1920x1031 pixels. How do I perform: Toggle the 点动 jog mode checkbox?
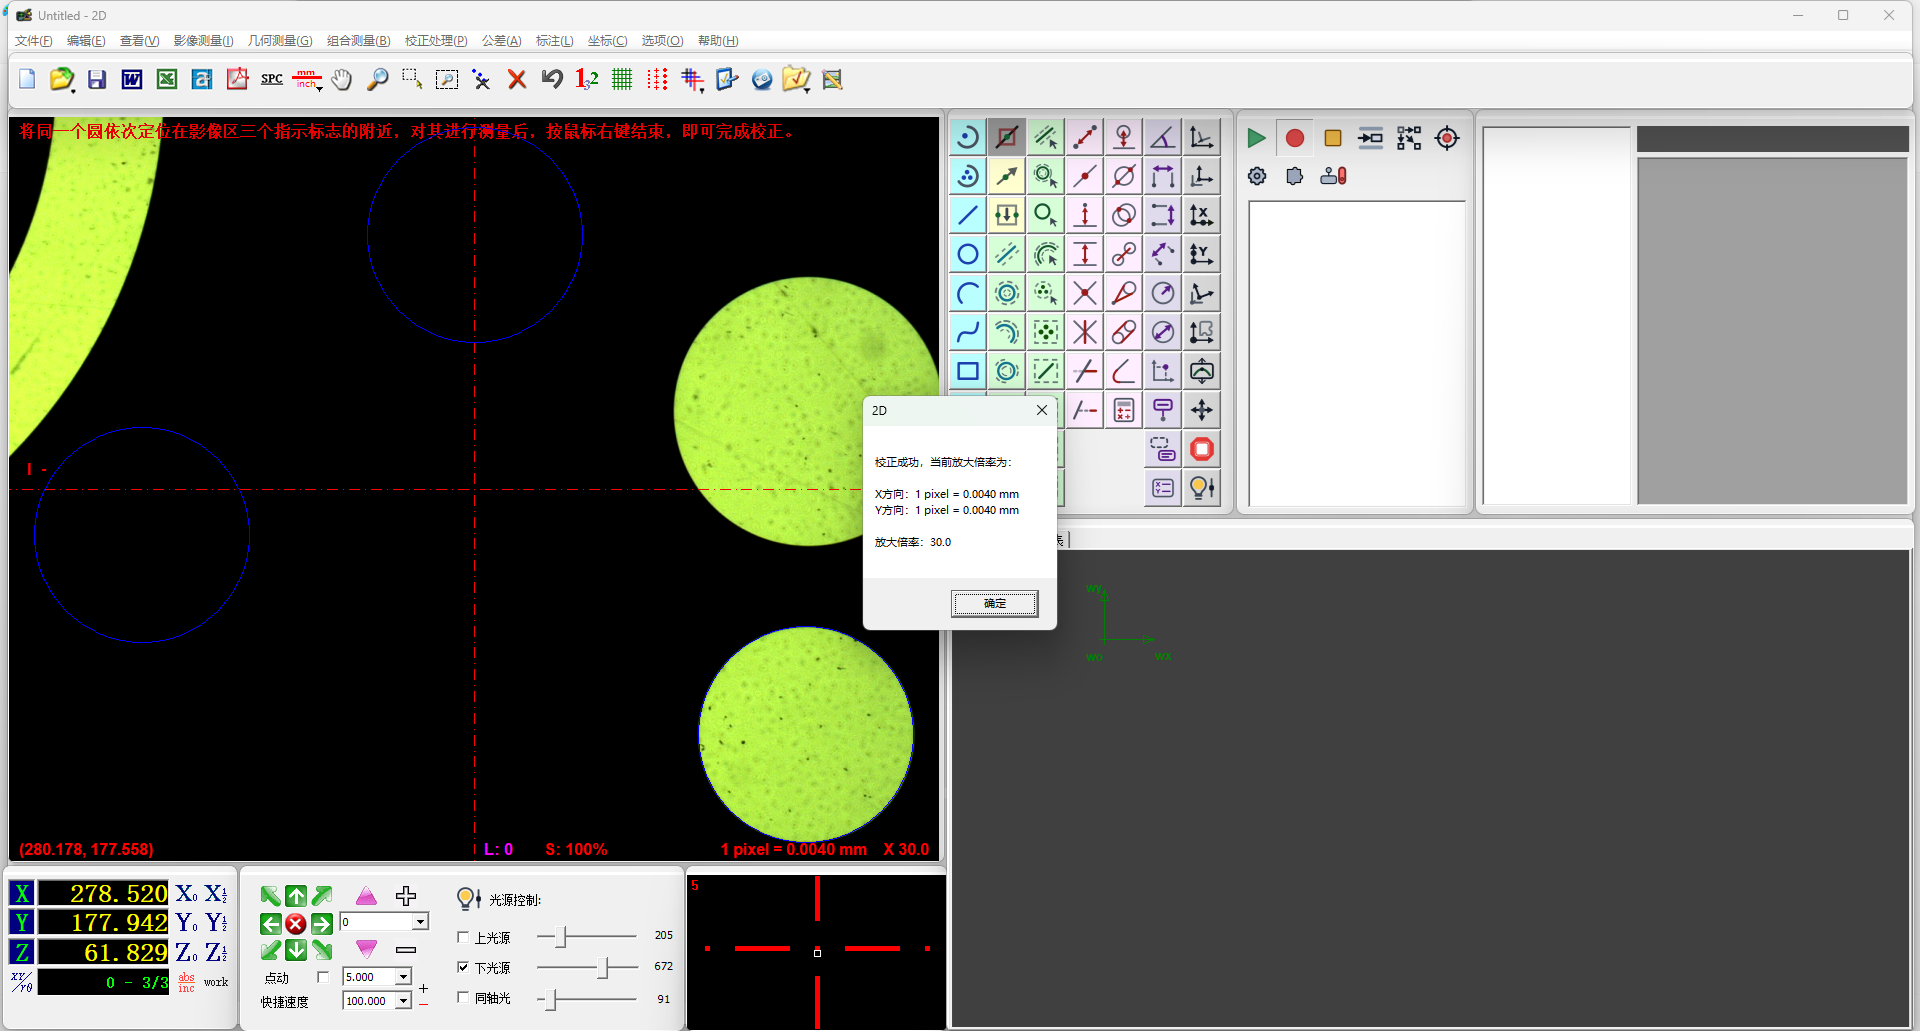coord(322,977)
